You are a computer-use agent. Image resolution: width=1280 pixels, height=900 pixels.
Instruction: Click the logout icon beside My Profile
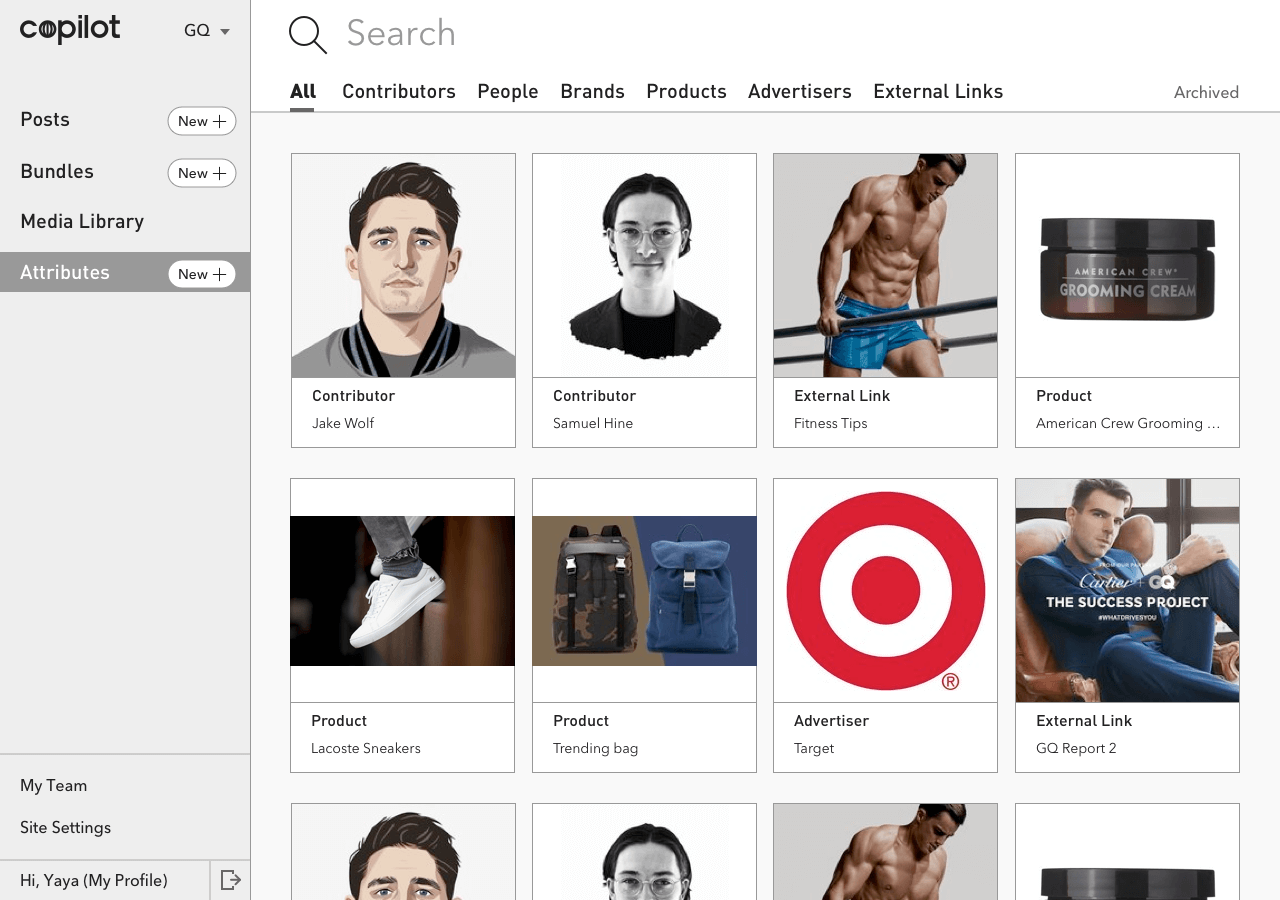(230, 880)
